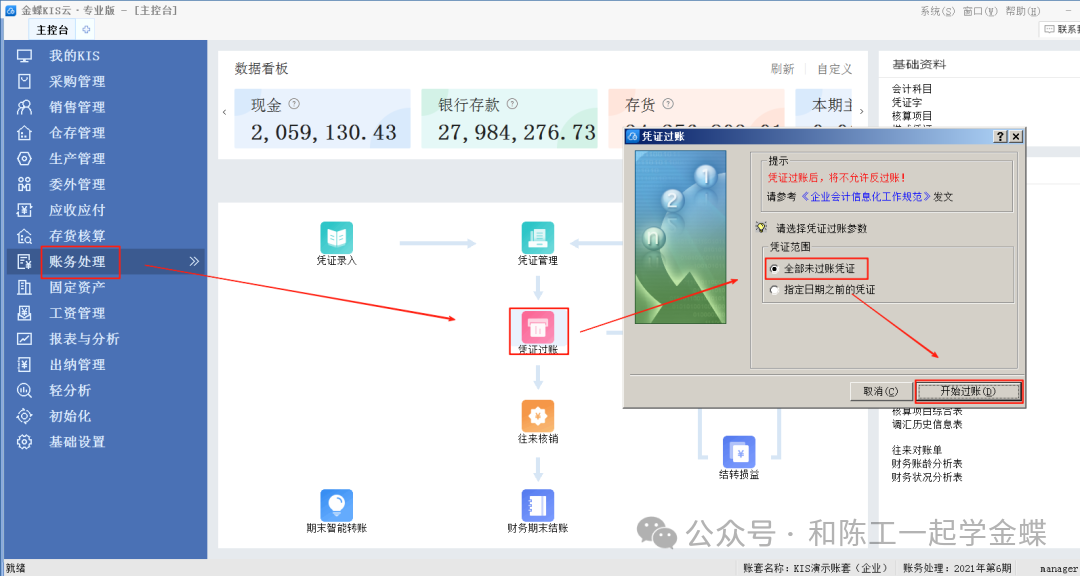Screen dimensions: 1080x576
Task: Launch 期末智能转账 icon
Action: pos(336,505)
